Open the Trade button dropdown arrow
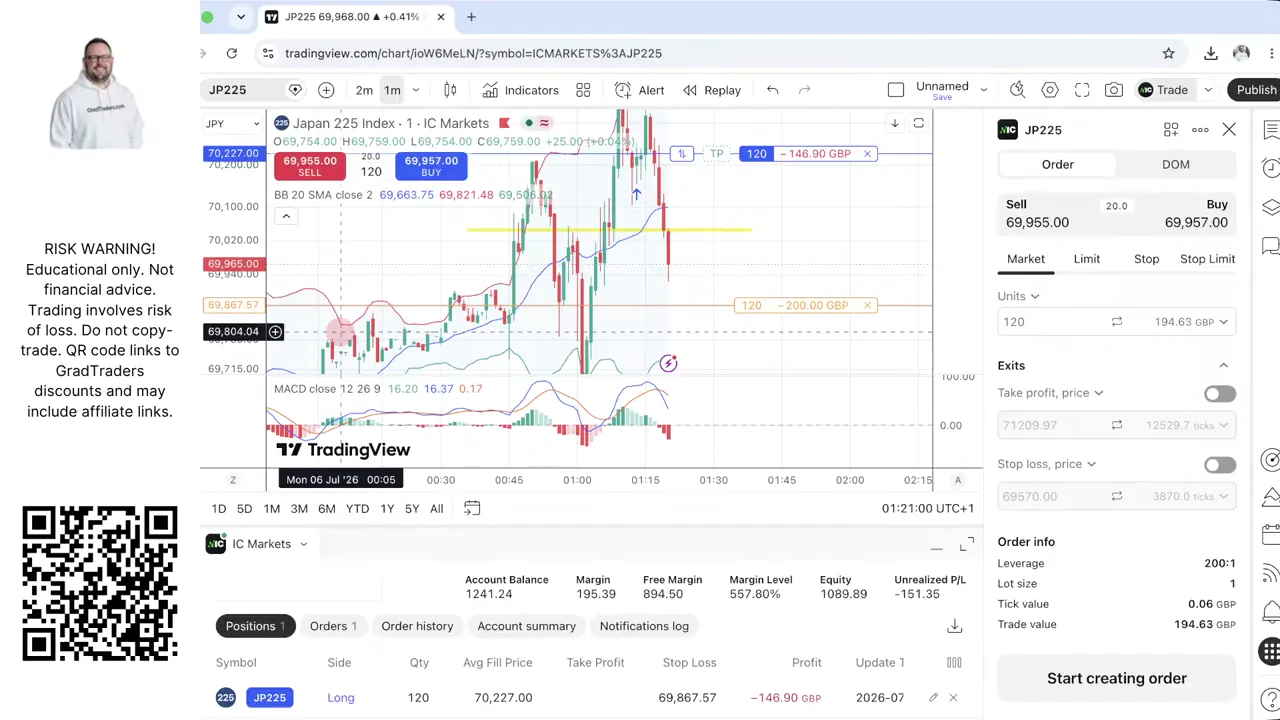The height and width of the screenshot is (720, 1280). coord(1208,90)
